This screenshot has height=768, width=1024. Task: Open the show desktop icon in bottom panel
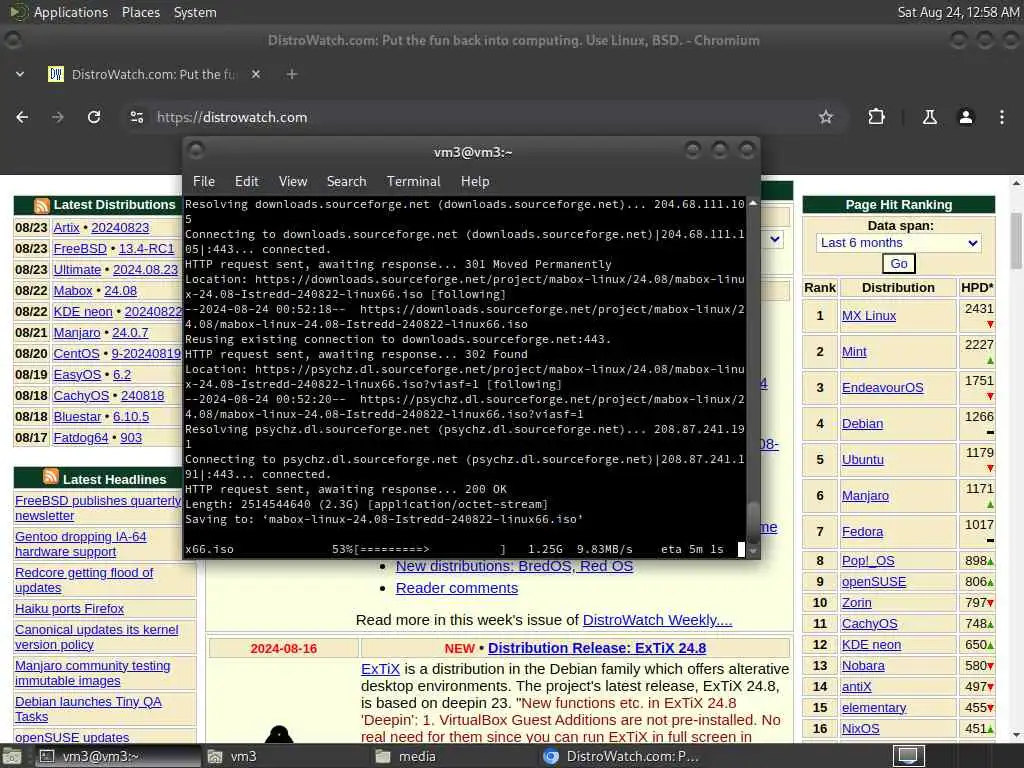(11, 757)
